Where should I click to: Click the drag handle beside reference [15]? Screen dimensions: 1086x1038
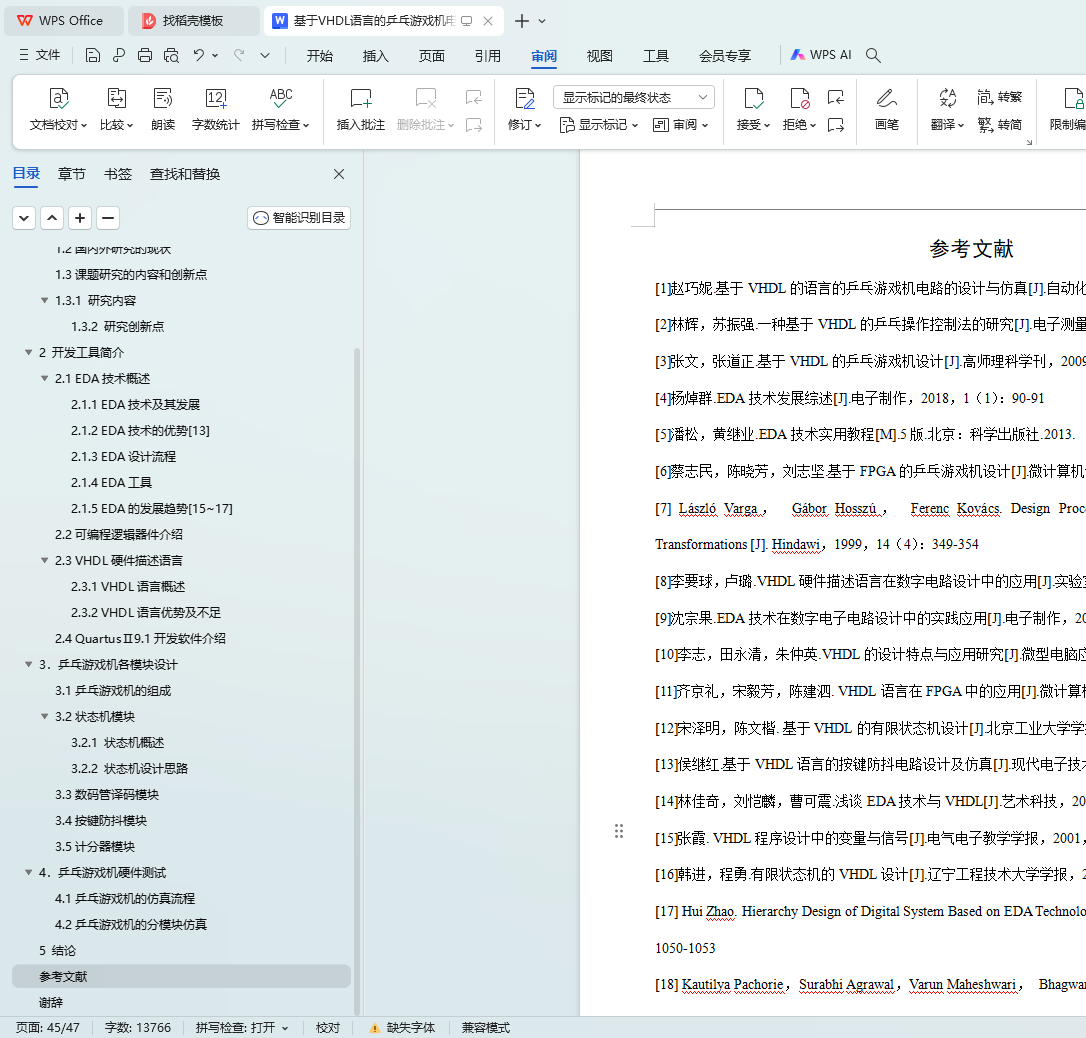click(619, 831)
